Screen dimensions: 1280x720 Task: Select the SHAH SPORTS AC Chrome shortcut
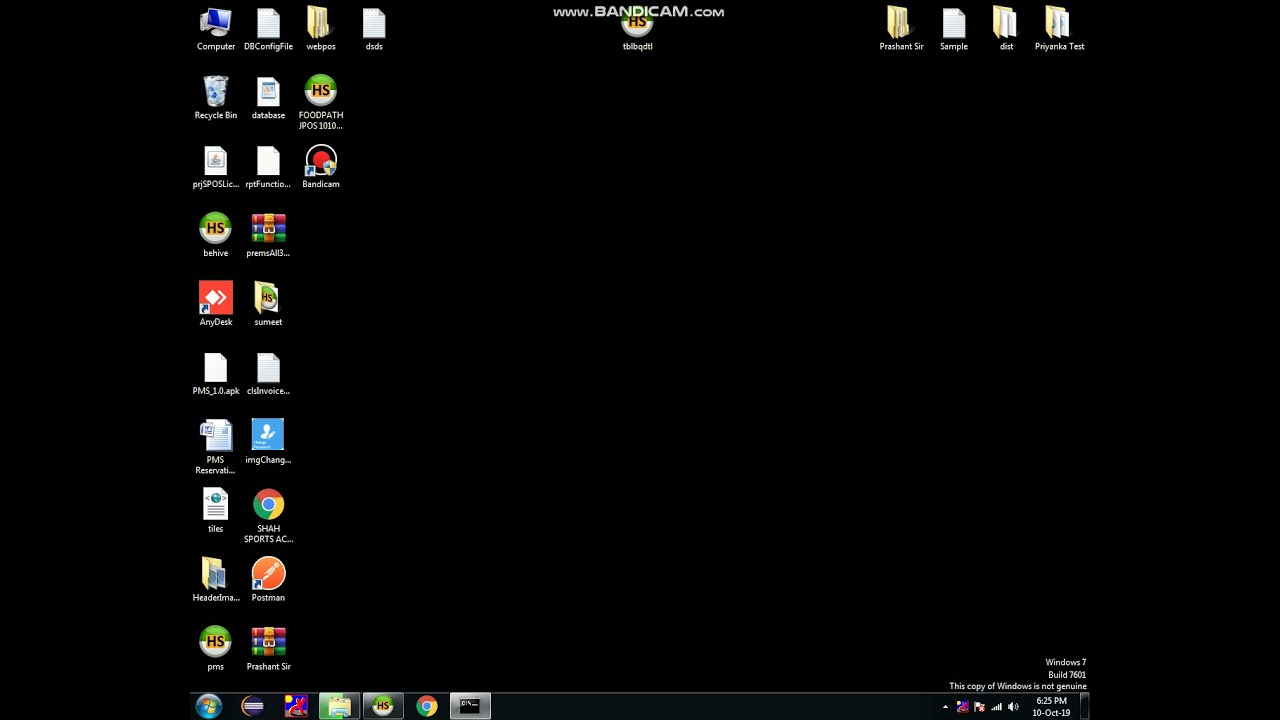(268, 516)
